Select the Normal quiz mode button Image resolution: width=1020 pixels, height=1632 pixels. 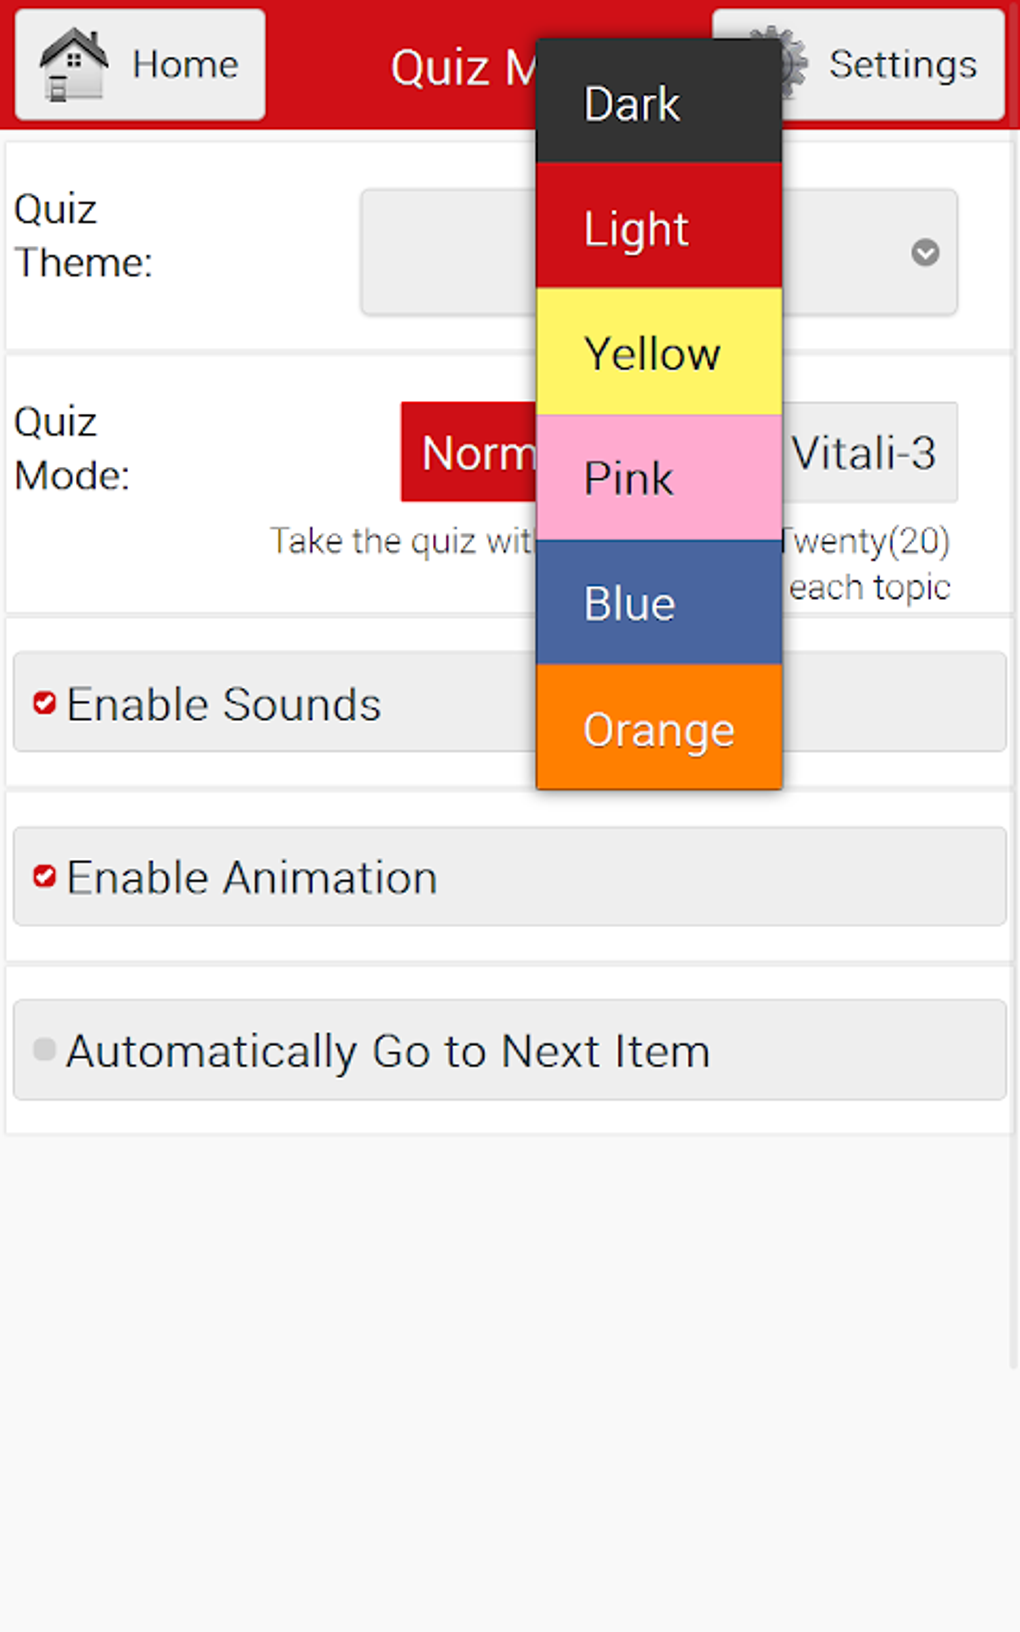click(x=469, y=452)
